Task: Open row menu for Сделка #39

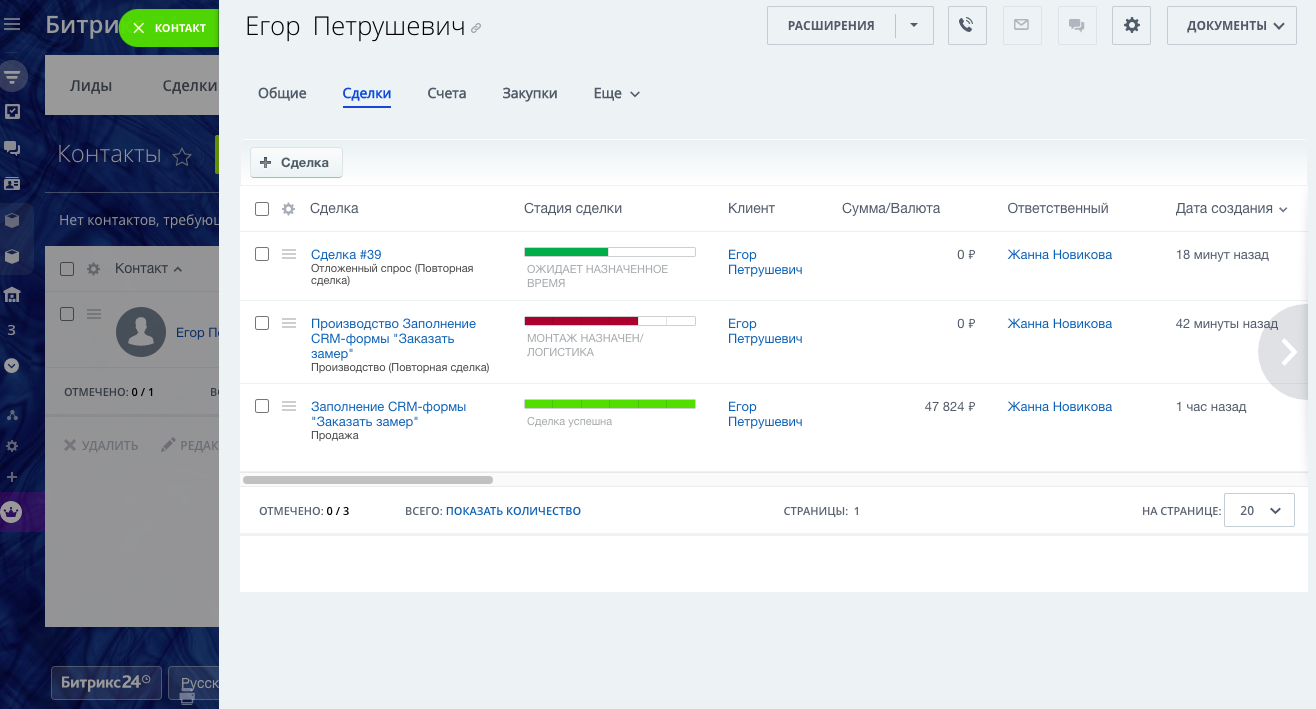Action: pos(289,254)
